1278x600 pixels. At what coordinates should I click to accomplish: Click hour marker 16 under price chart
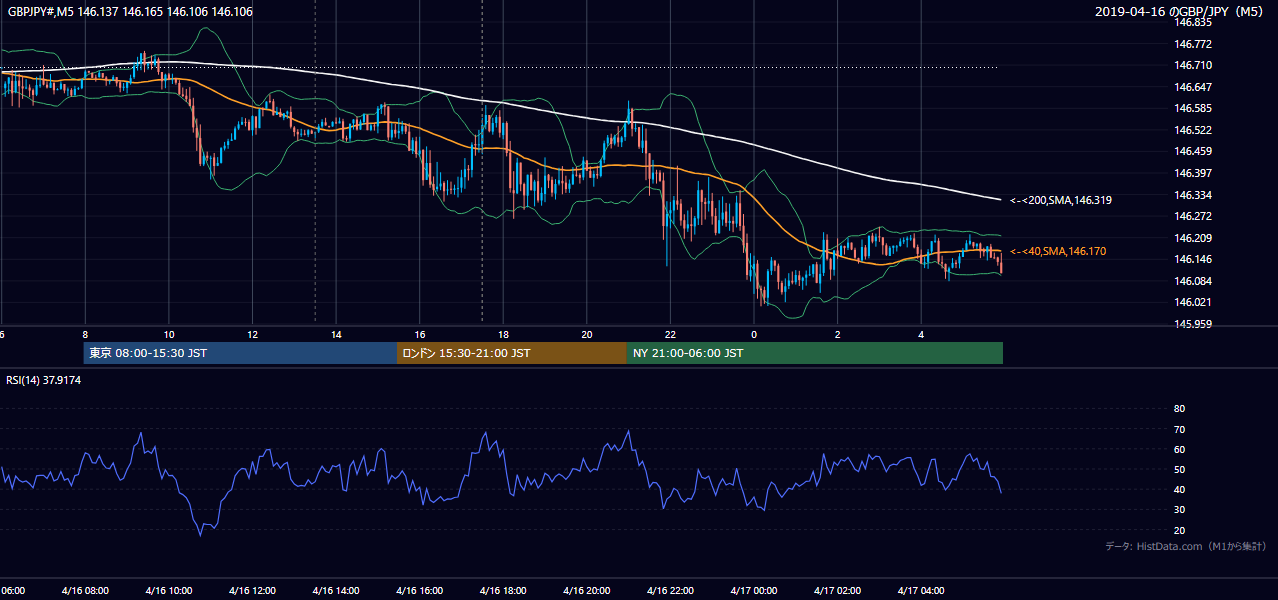[420, 334]
